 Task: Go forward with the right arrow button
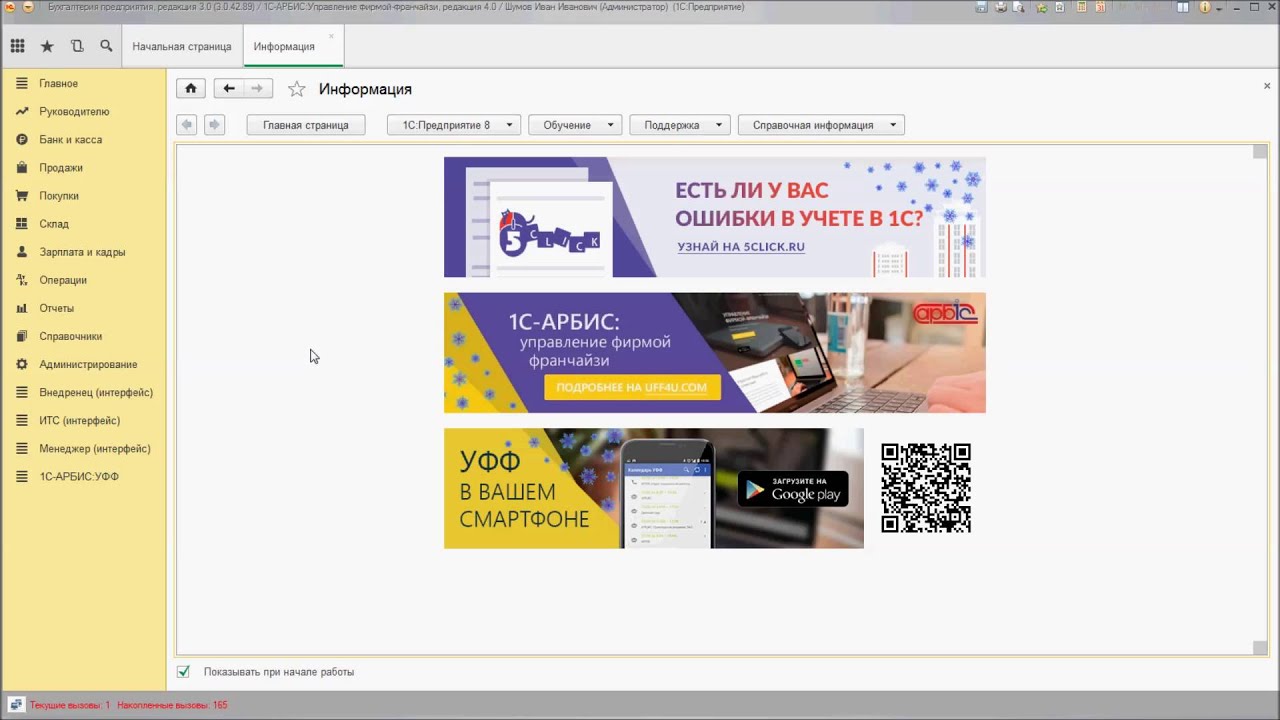[257, 88]
